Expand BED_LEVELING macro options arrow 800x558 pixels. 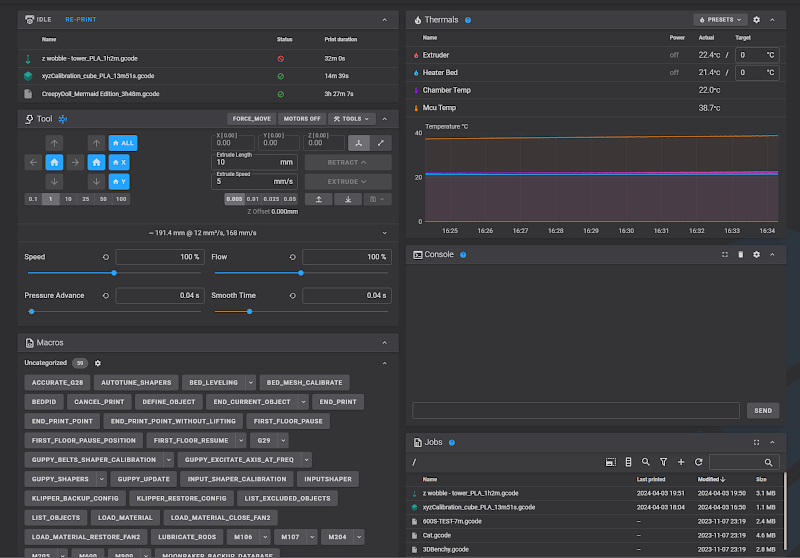250,383
